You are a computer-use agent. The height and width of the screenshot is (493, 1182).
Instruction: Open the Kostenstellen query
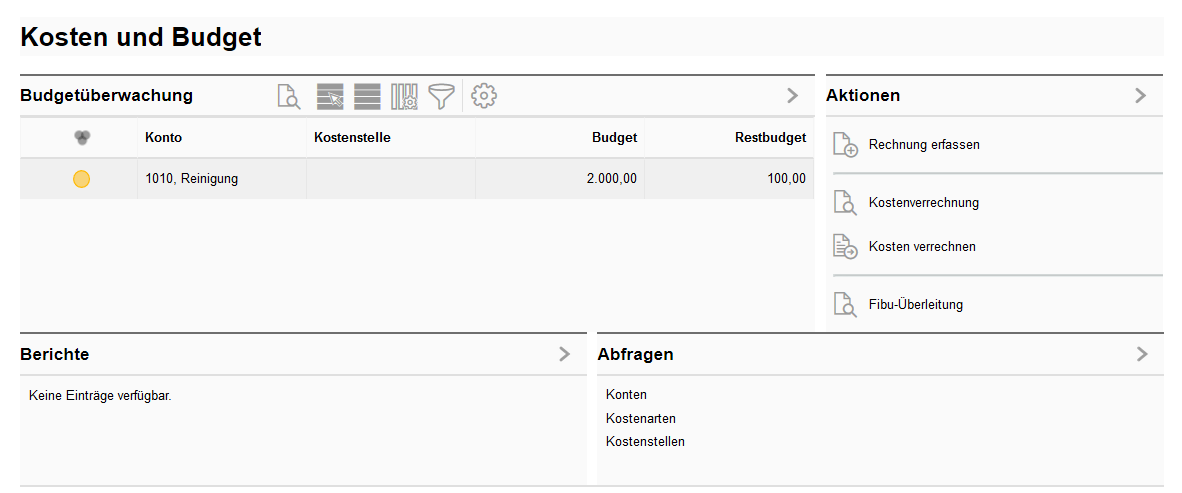(x=645, y=441)
